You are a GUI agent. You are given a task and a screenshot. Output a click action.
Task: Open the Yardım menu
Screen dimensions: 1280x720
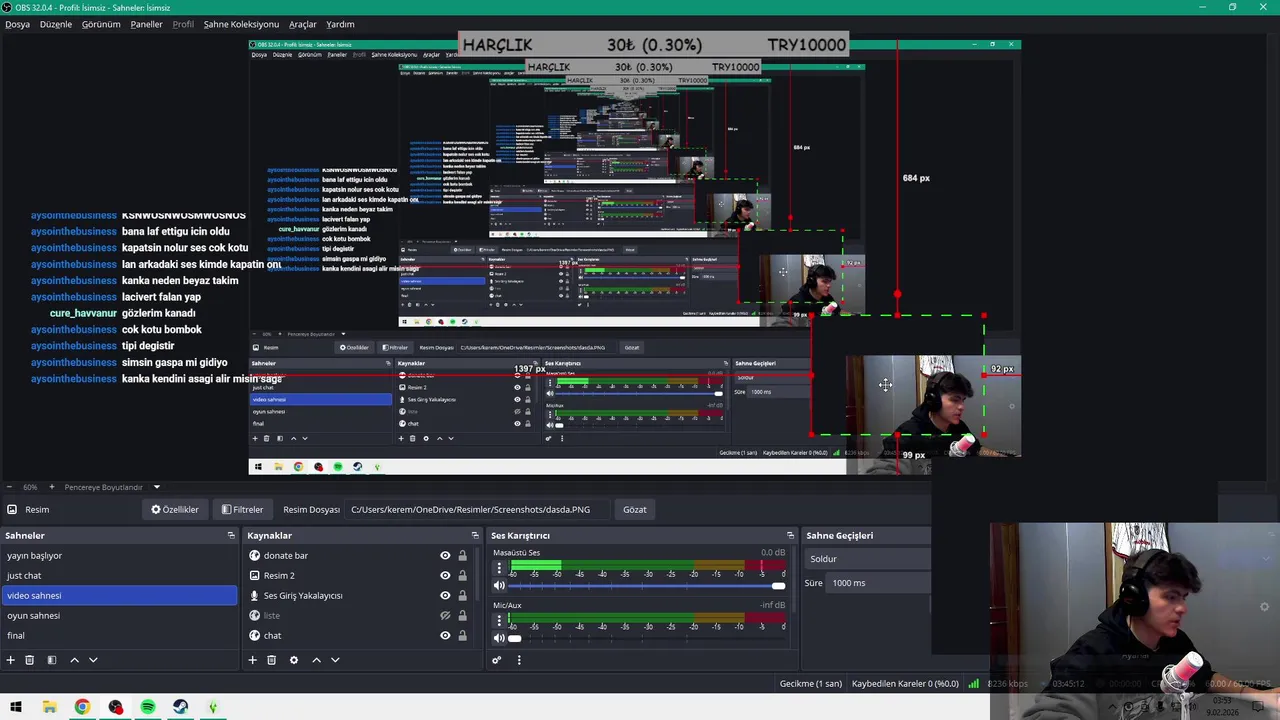tap(340, 24)
